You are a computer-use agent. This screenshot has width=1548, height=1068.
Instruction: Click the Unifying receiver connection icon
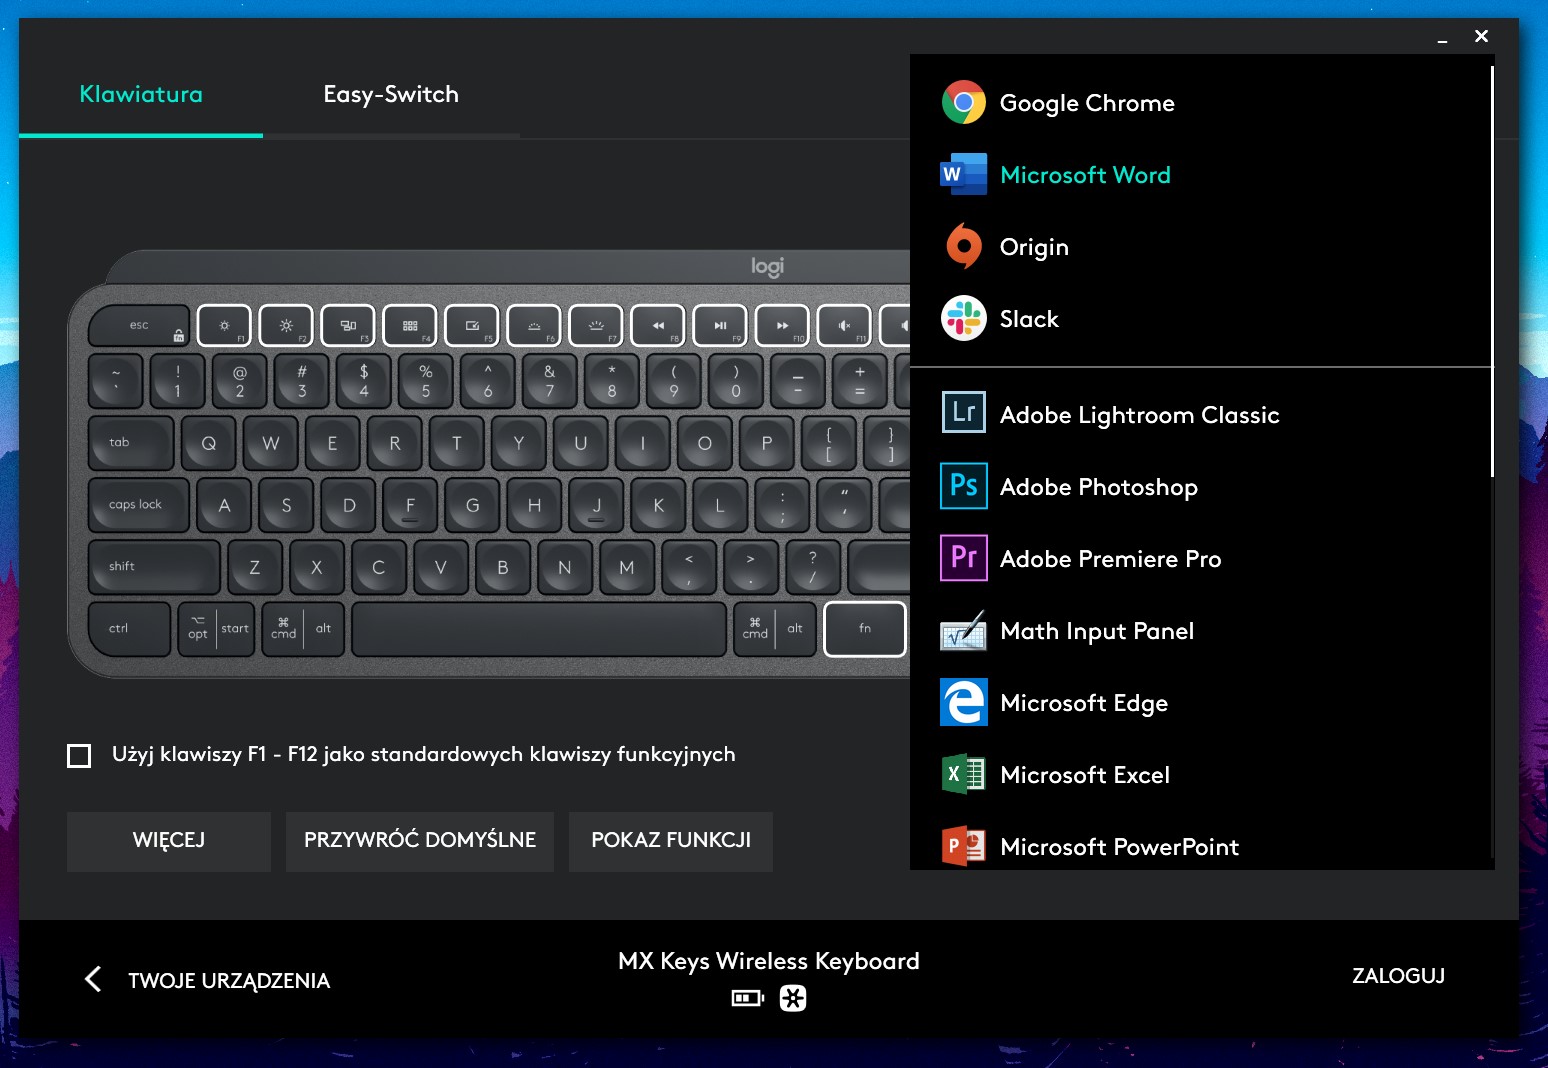click(793, 998)
